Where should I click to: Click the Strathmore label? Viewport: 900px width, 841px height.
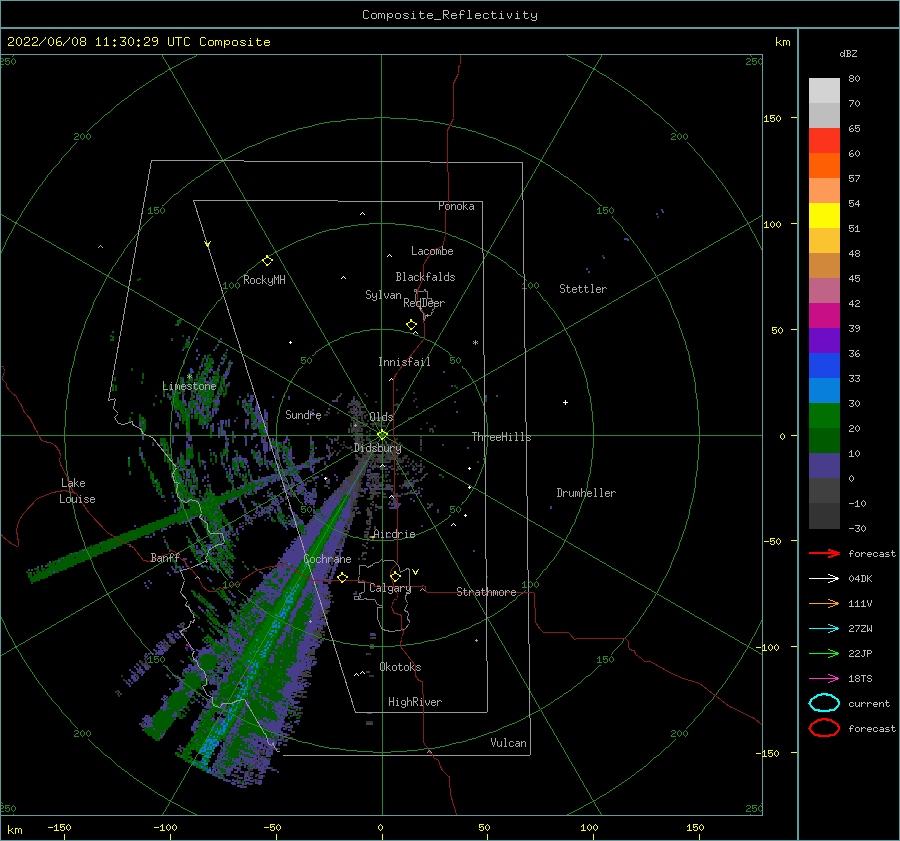486,592
